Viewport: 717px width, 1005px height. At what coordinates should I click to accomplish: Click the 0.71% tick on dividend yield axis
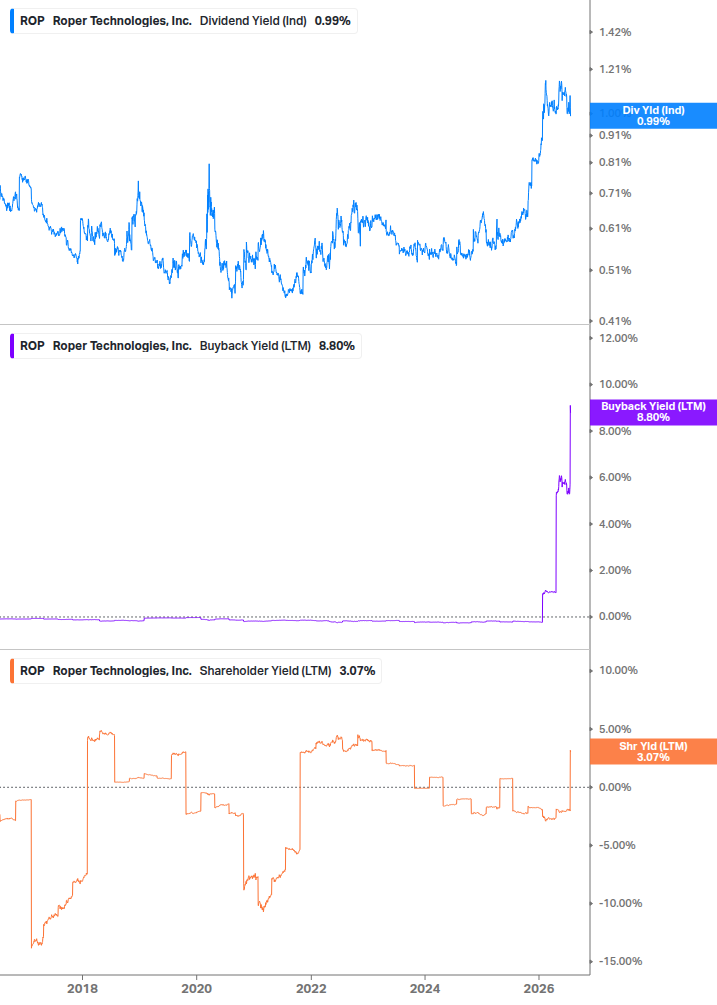615,193
